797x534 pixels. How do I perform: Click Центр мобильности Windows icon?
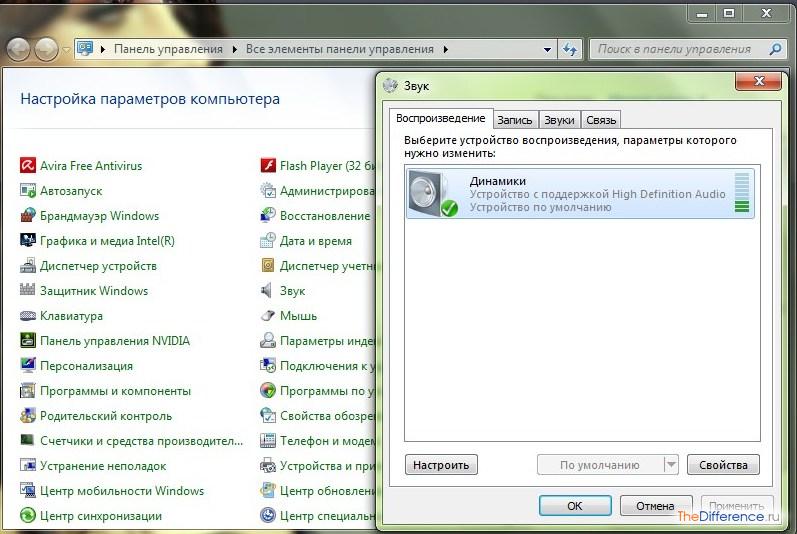coord(27,490)
